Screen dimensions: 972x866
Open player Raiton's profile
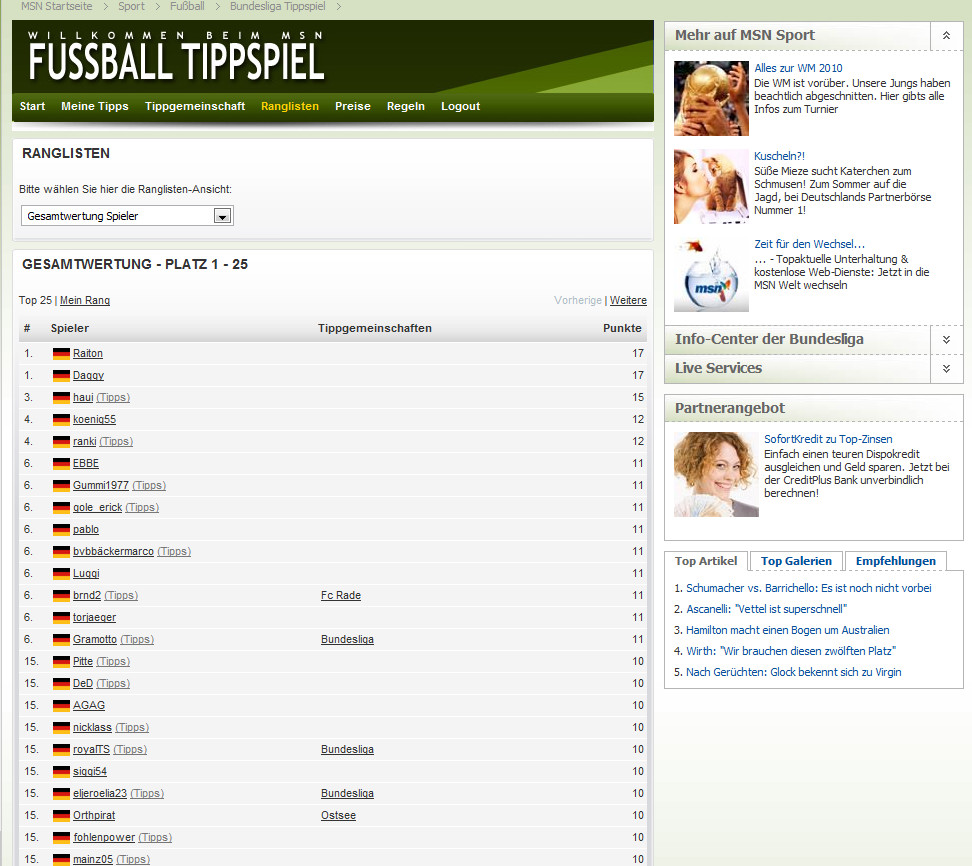[87, 353]
